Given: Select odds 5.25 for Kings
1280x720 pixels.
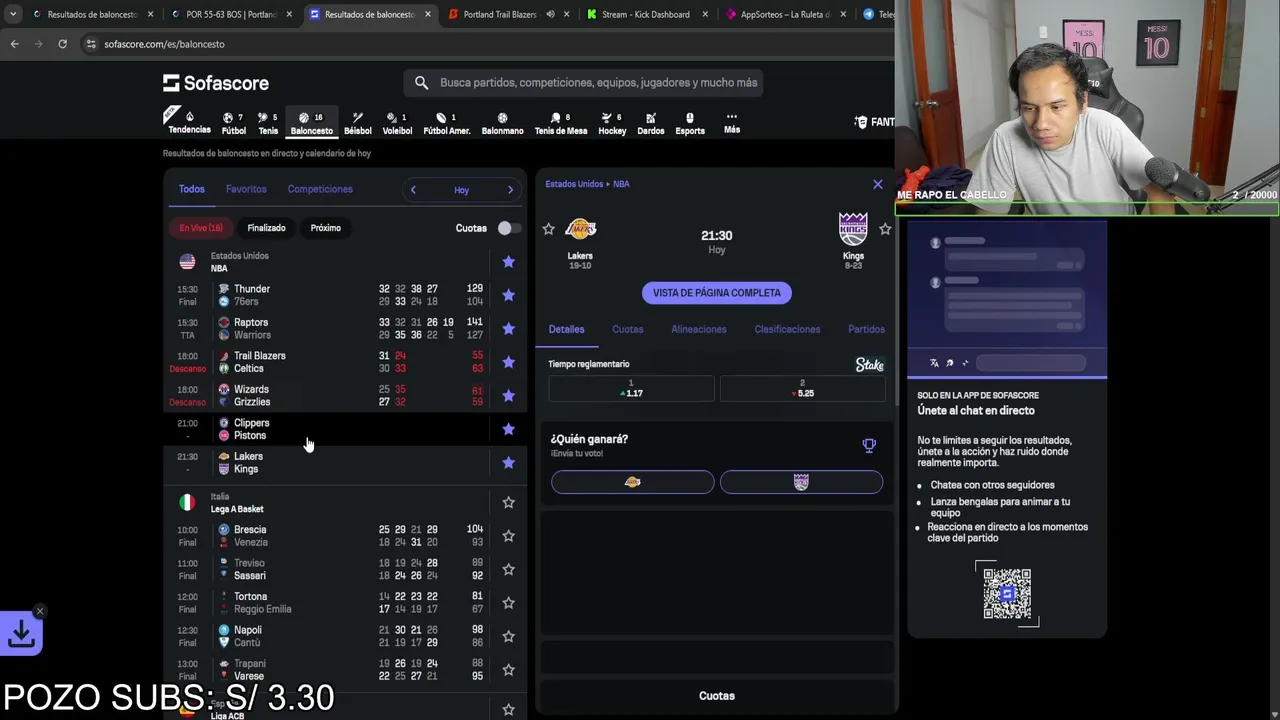Looking at the screenshot, I should coord(802,389).
